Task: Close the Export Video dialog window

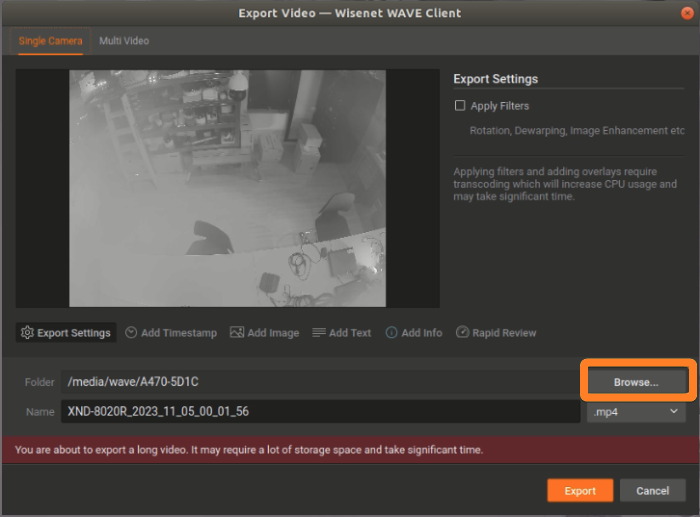Action: coord(687,13)
